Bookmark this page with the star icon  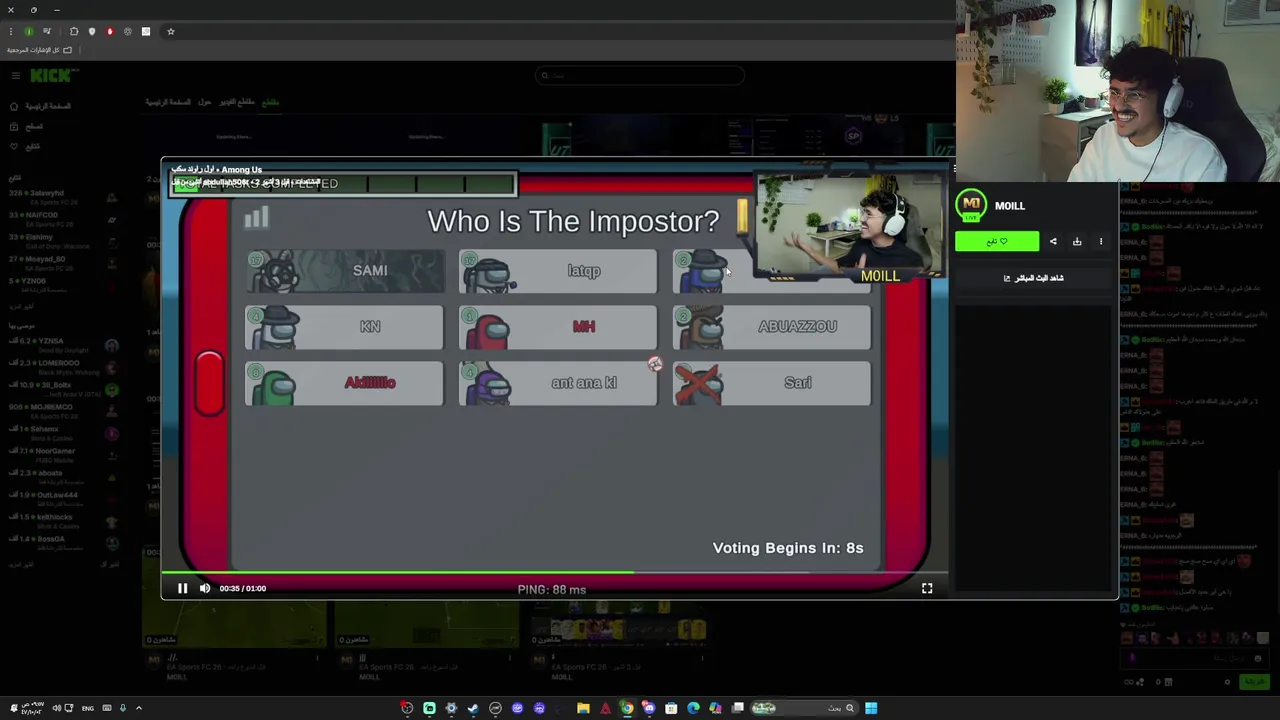(171, 31)
